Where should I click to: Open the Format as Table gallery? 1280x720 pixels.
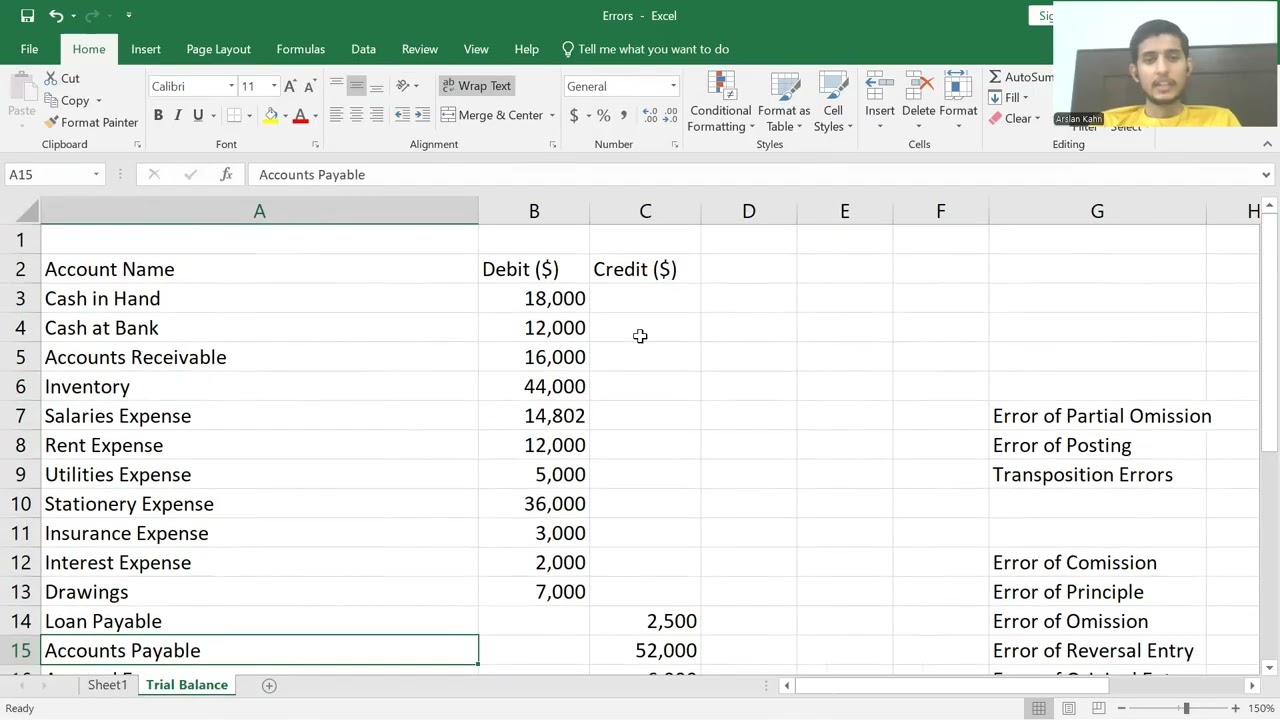[x=784, y=102]
